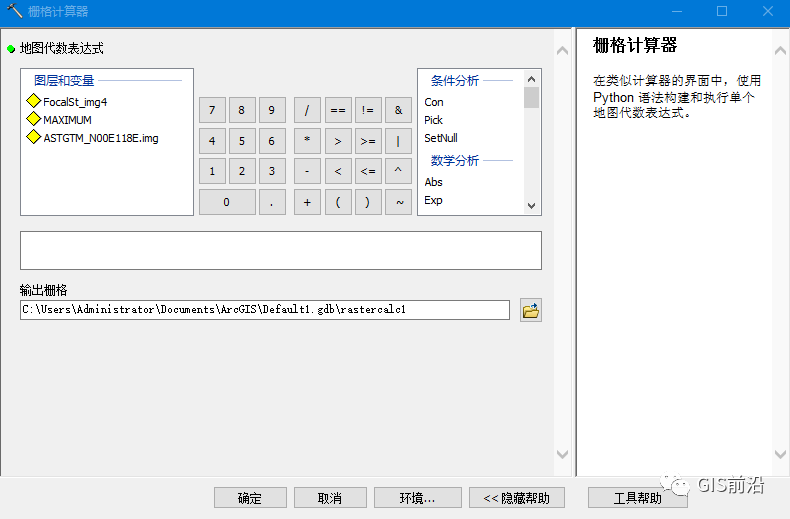The height and width of the screenshot is (519, 790).
Task: Insert the less-than operator
Action: point(338,171)
